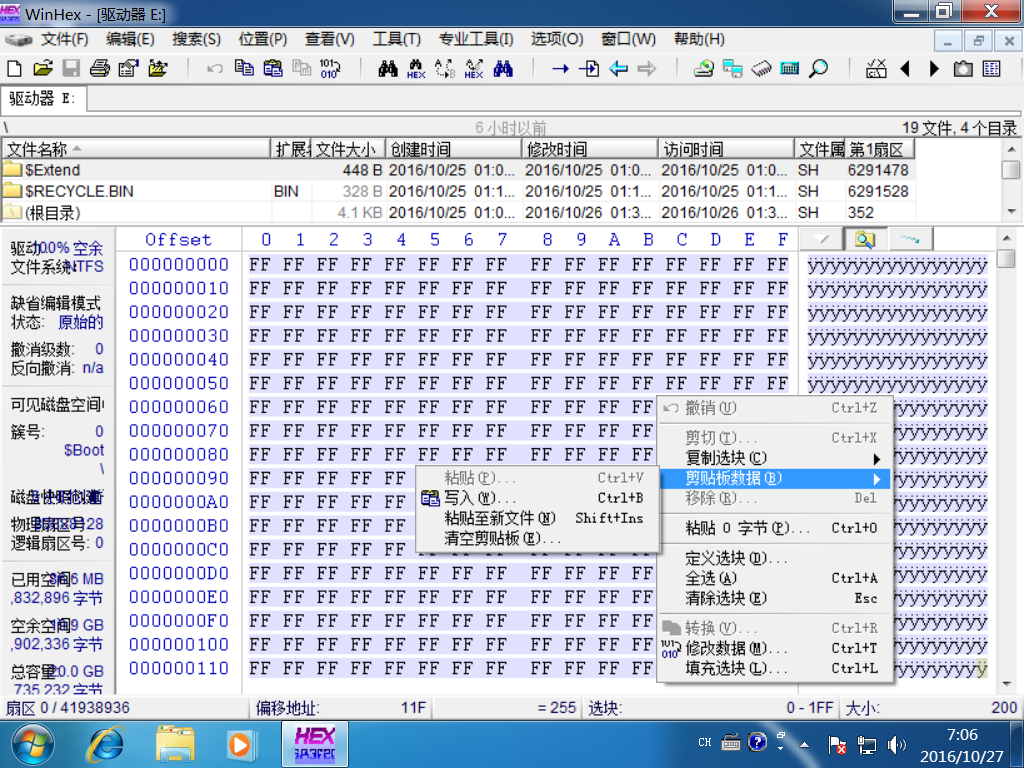Select the (根目录) row

(x=457, y=212)
